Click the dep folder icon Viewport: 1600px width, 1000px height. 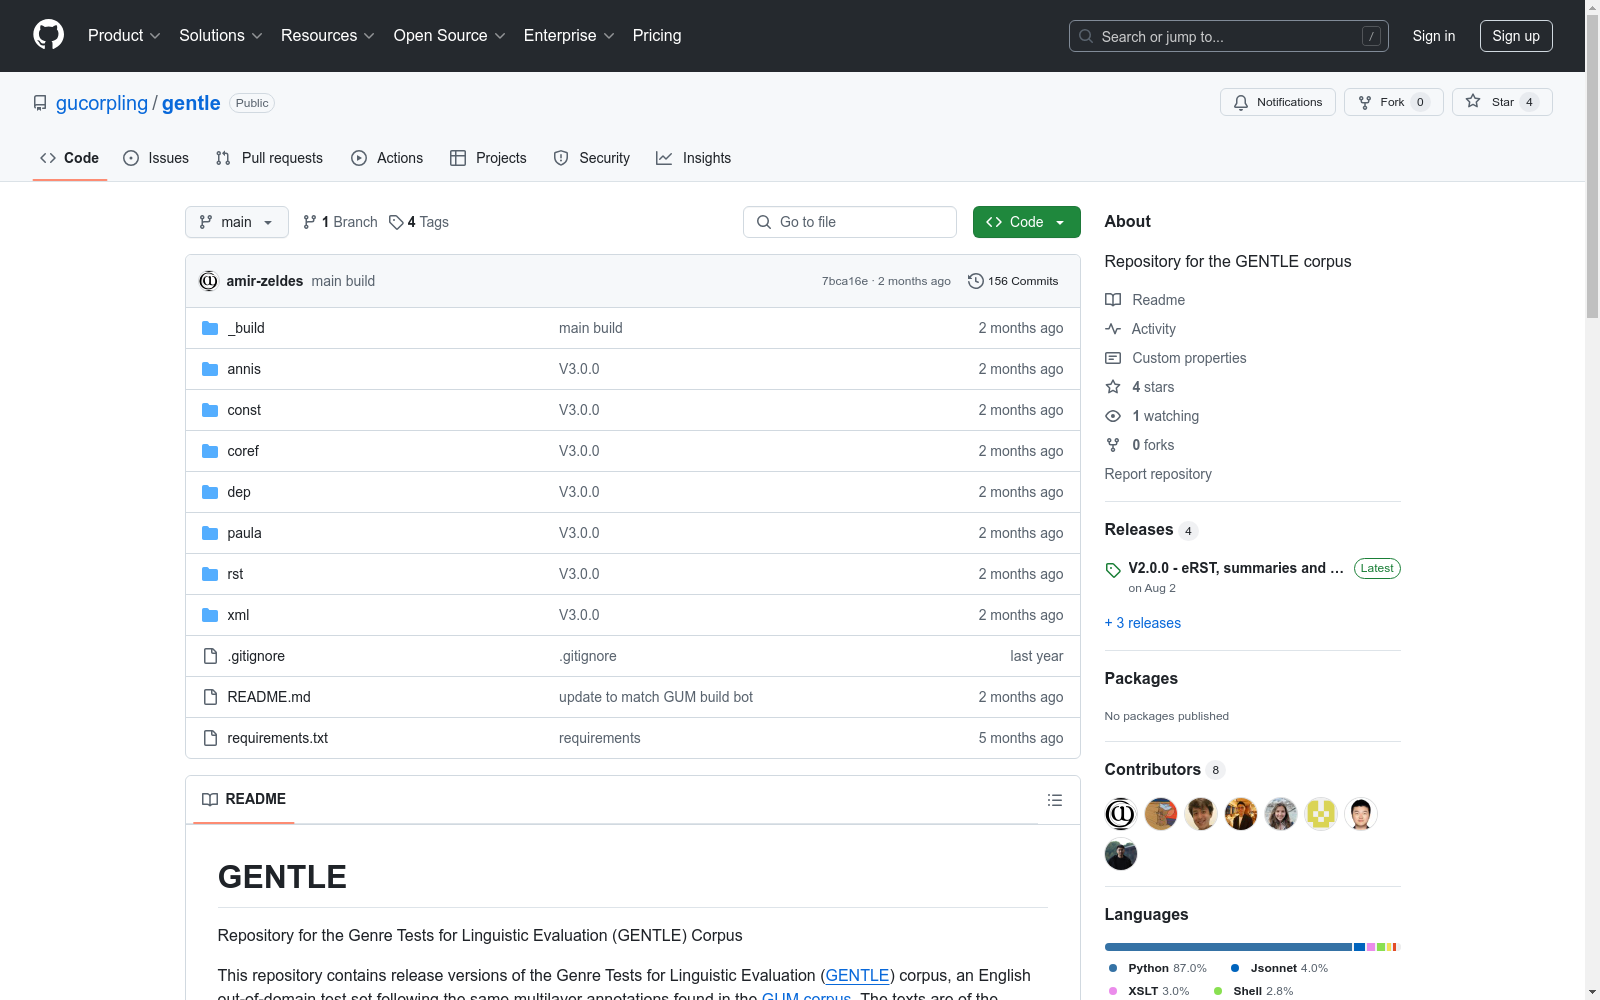coord(210,492)
